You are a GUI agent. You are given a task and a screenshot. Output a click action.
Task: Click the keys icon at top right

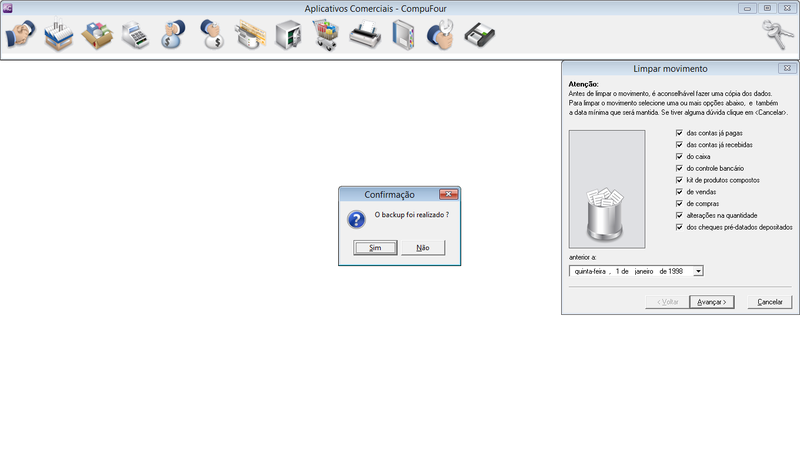coord(777,35)
